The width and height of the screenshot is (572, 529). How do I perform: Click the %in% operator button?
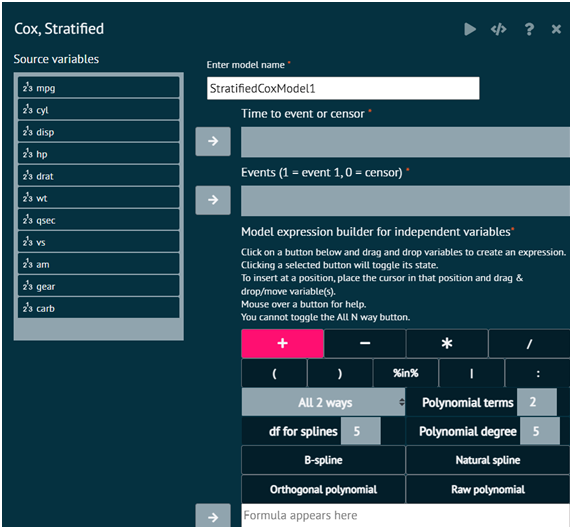click(x=405, y=373)
